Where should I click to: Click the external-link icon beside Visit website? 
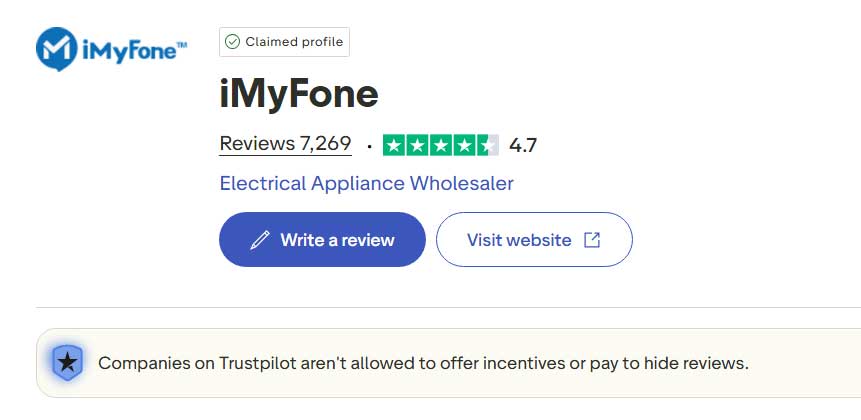(x=592, y=240)
